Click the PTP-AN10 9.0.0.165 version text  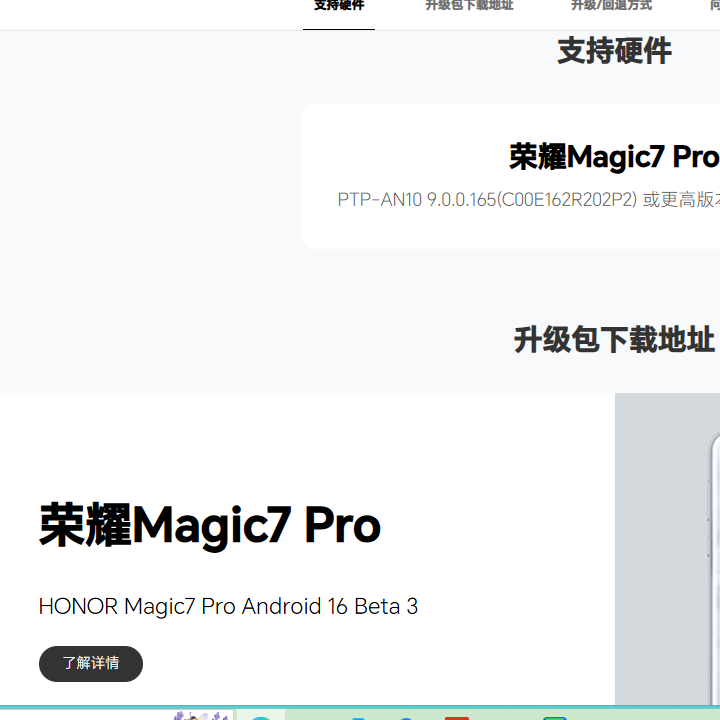[x=529, y=200]
